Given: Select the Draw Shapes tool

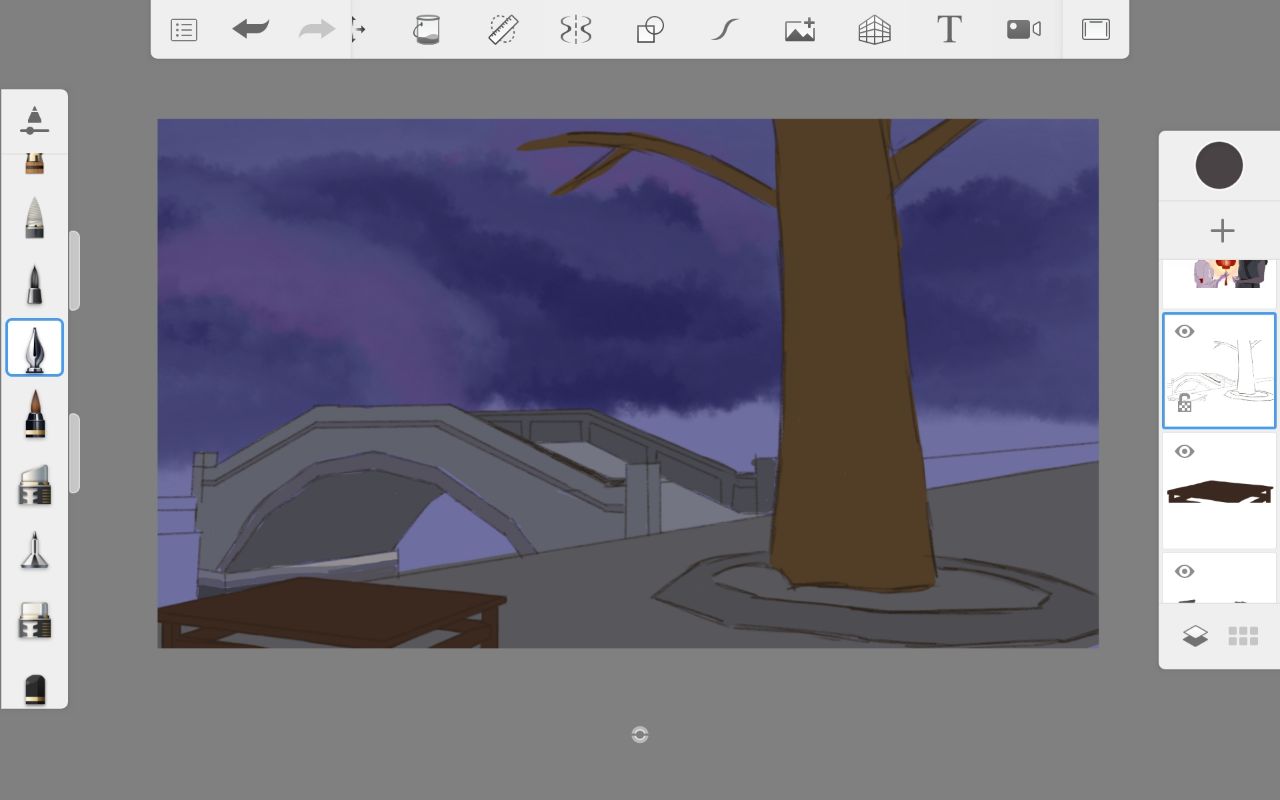Looking at the screenshot, I should 650,30.
